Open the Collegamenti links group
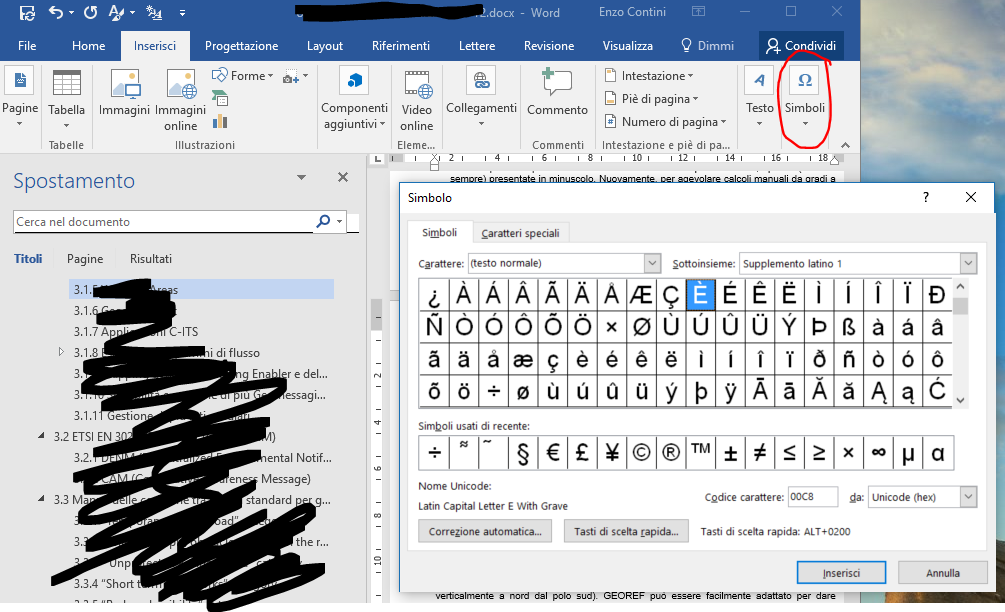1005x612 pixels. (481, 93)
